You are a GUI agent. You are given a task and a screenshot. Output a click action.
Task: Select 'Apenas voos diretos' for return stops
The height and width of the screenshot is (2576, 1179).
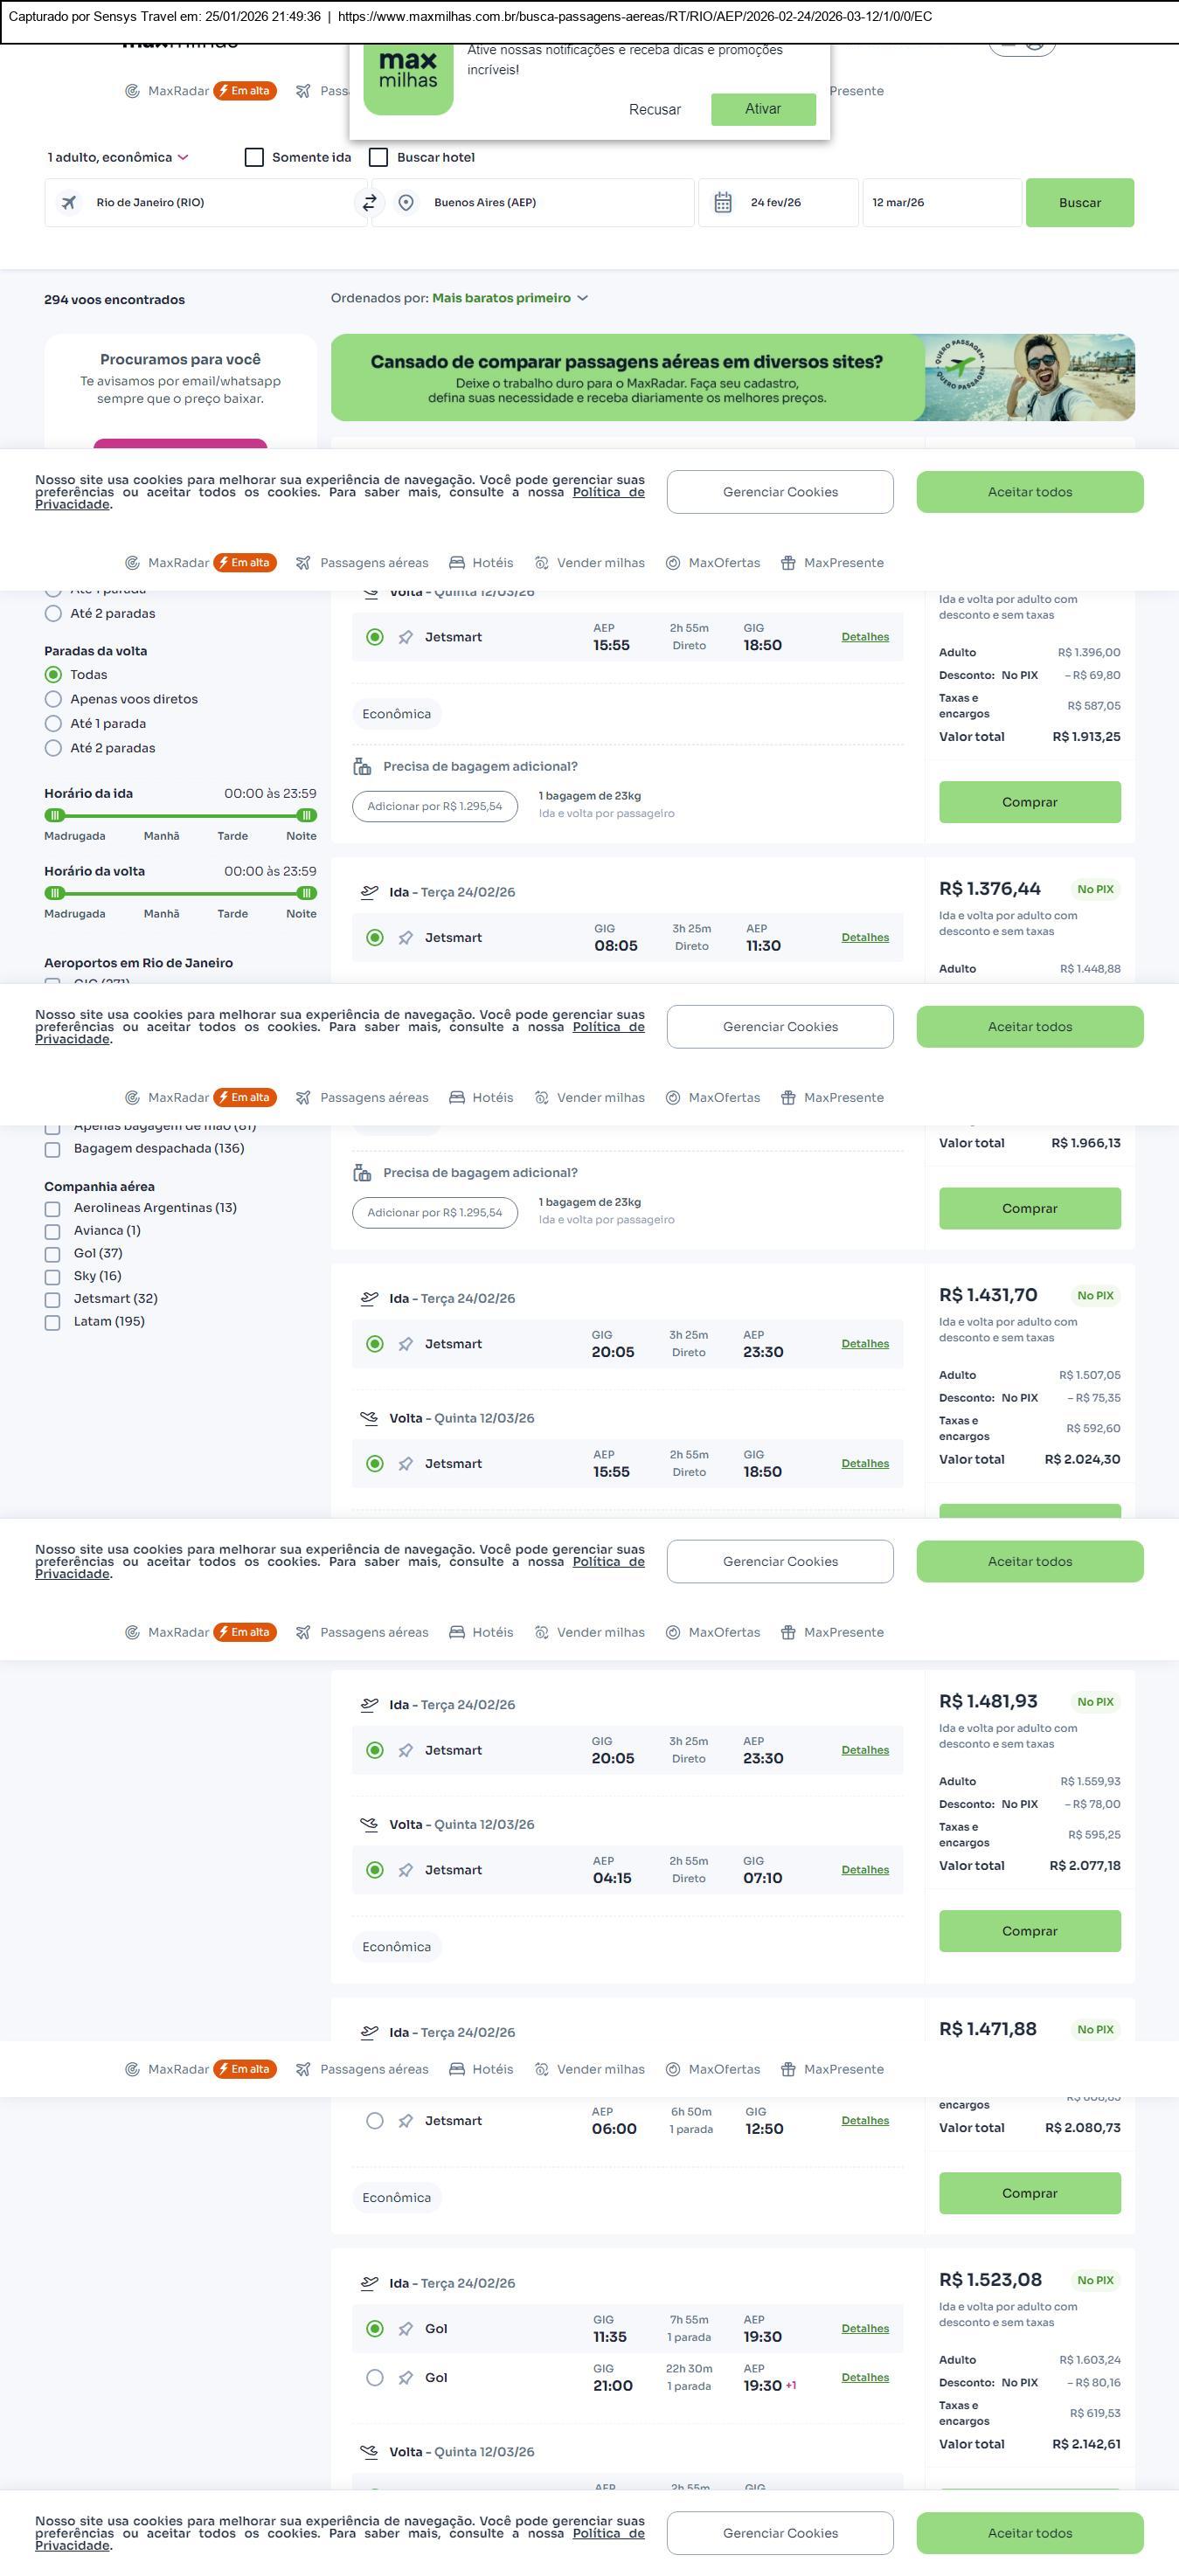pyautogui.click(x=54, y=699)
